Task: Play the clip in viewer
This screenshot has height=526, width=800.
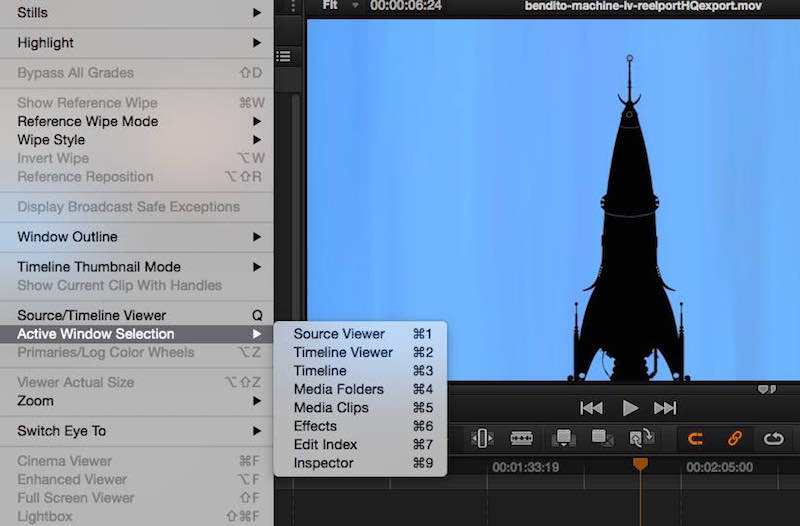Action: tap(630, 408)
